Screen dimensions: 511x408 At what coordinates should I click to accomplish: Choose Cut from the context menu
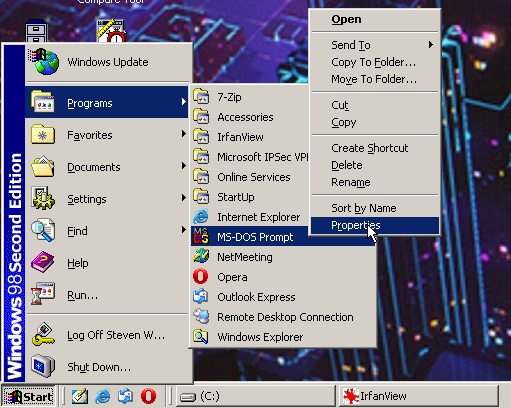[x=375, y=105]
